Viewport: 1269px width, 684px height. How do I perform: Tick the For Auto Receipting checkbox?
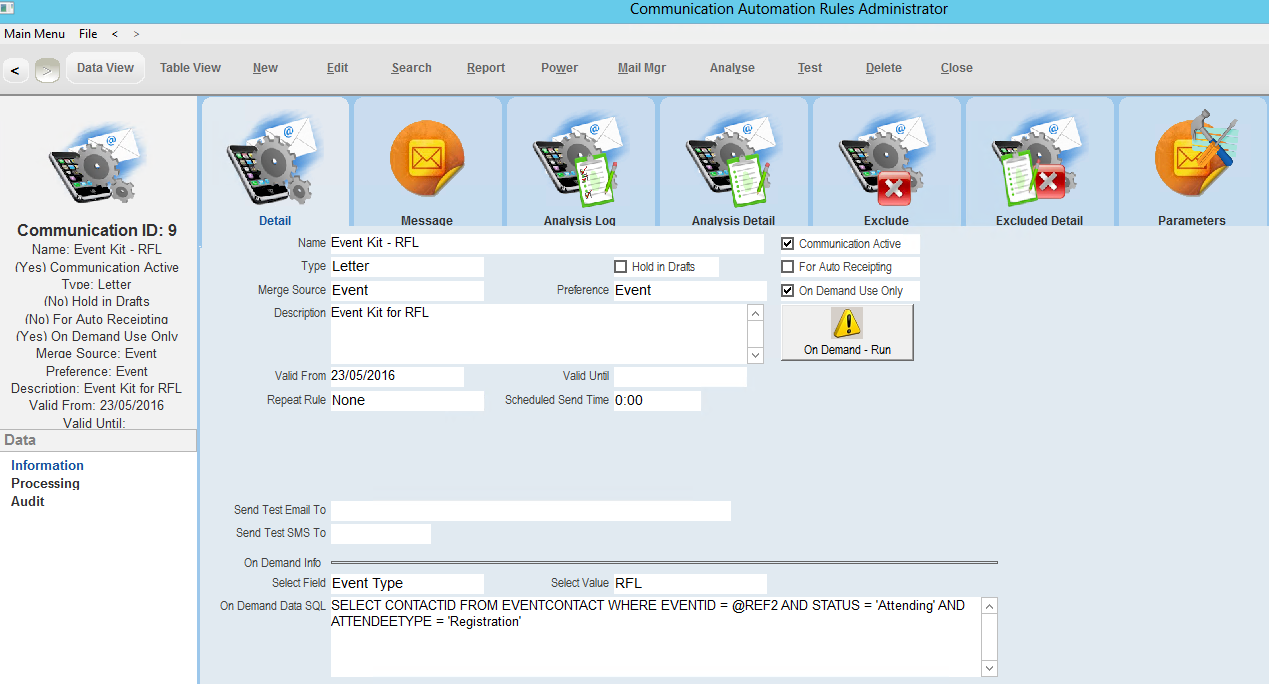(788, 267)
